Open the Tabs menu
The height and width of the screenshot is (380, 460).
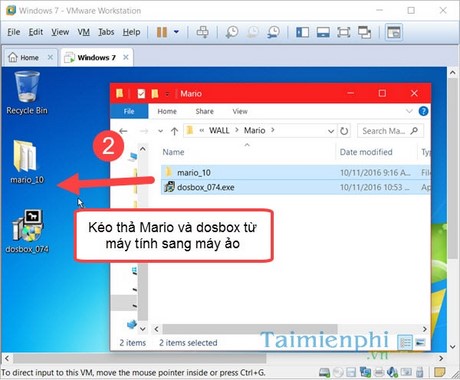pyautogui.click(x=106, y=32)
